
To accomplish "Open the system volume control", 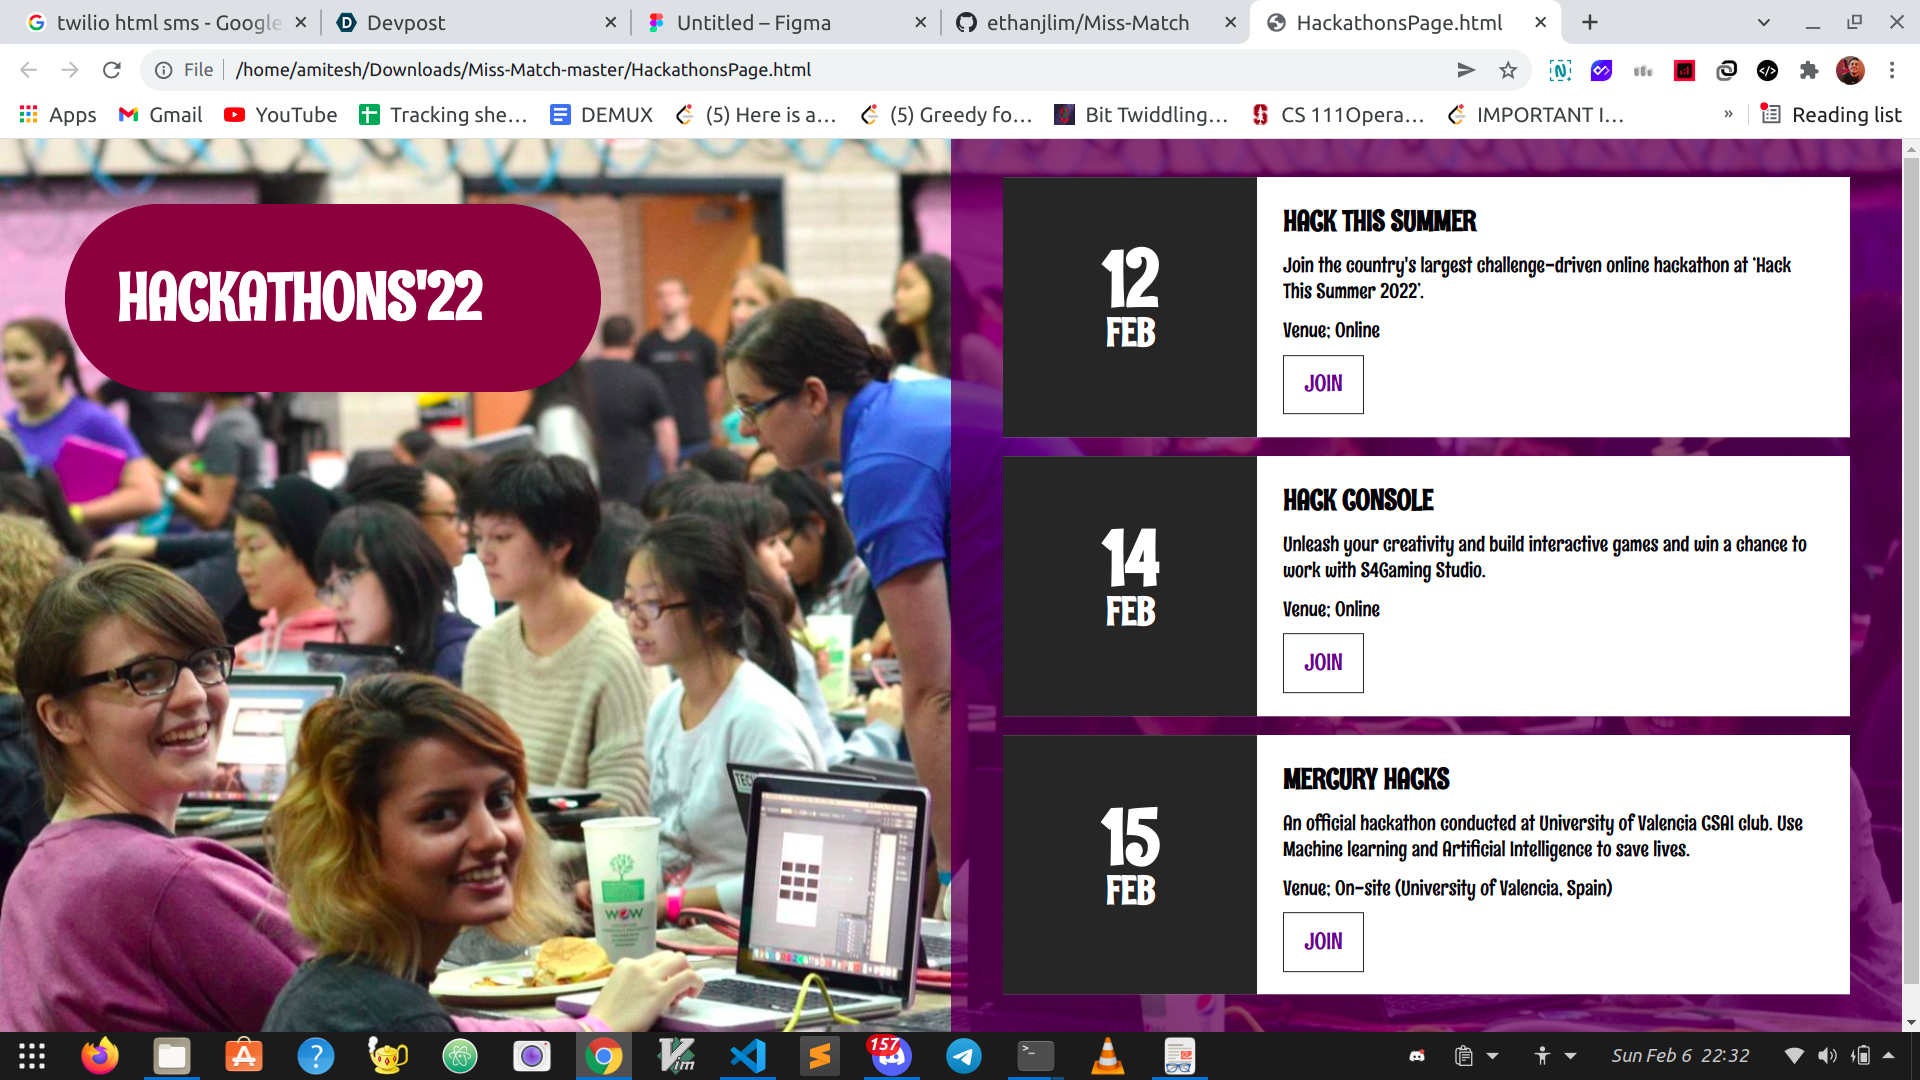I will (1827, 1056).
